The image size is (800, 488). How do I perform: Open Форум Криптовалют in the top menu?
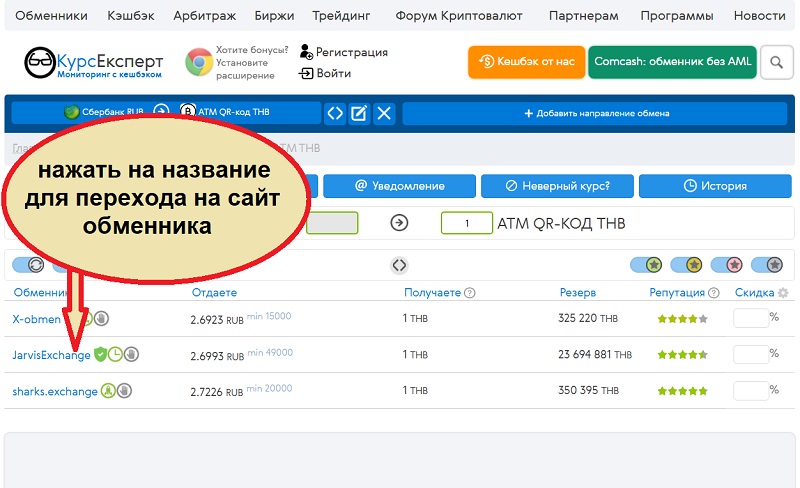coord(459,16)
